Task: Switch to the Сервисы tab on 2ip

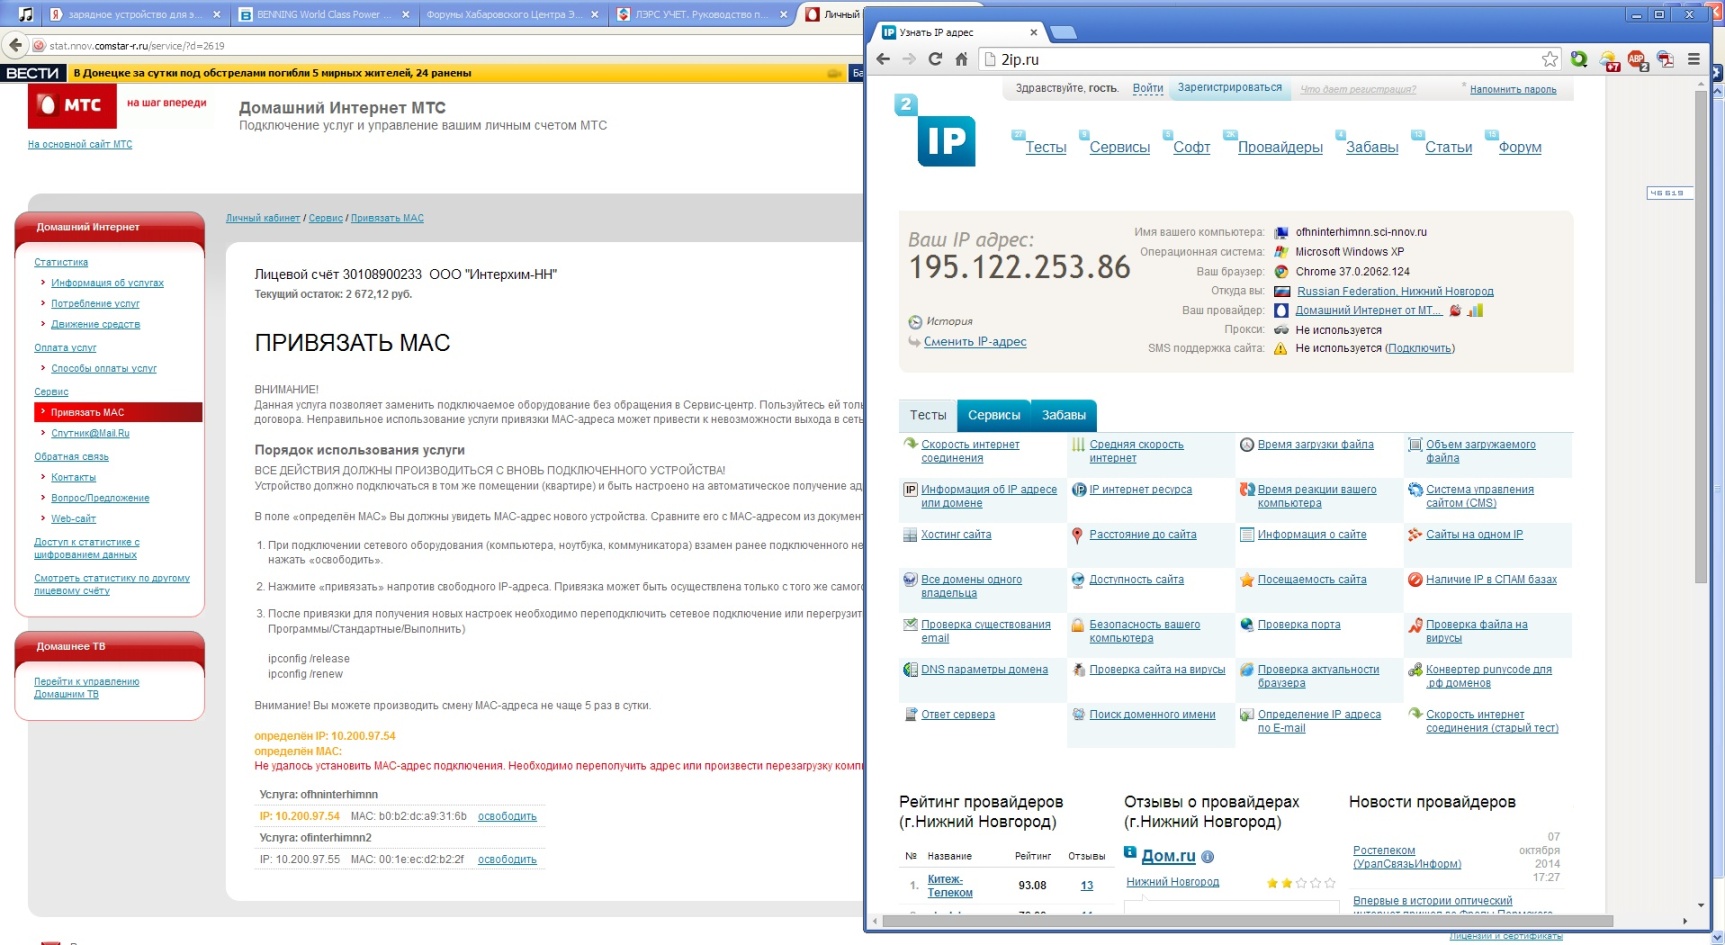Action: (x=994, y=415)
